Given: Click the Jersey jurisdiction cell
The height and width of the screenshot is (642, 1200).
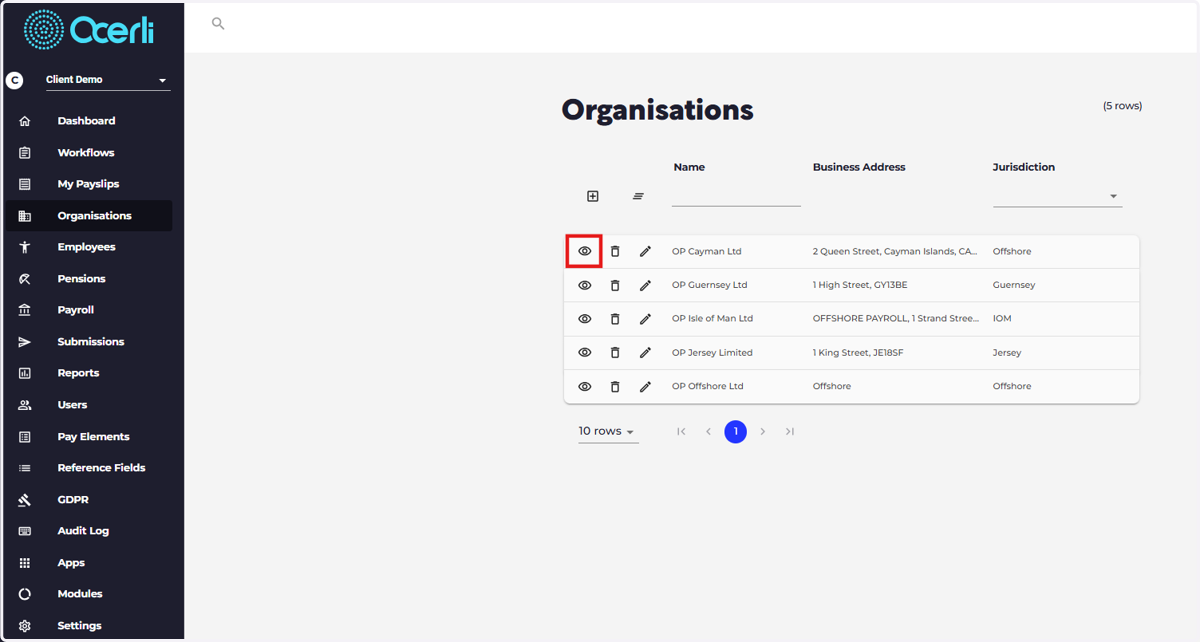Looking at the screenshot, I should pyautogui.click(x=1007, y=353).
